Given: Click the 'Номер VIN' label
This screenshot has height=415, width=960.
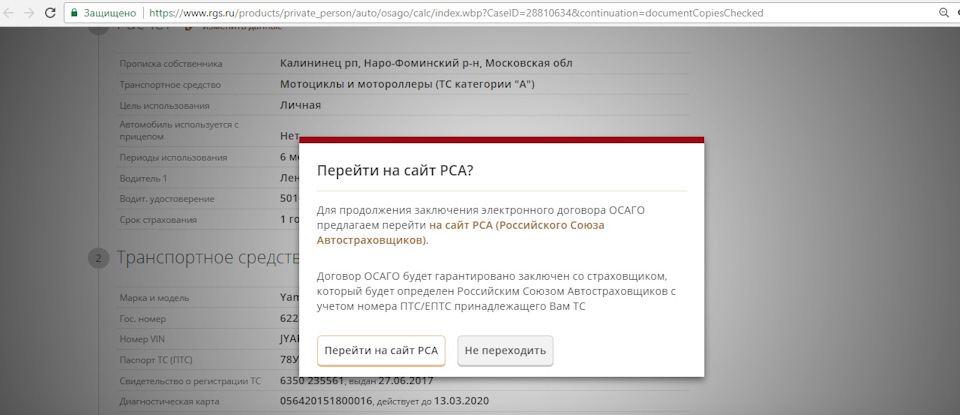Looking at the screenshot, I should pos(142,340).
